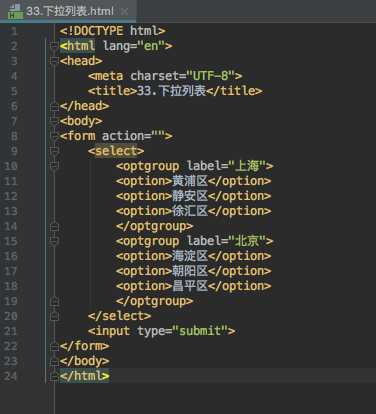Screen dimensions: 376x414
Task: Switch to the 33.下拉列表.html editor tab
Action: click(x=68, y=11)
